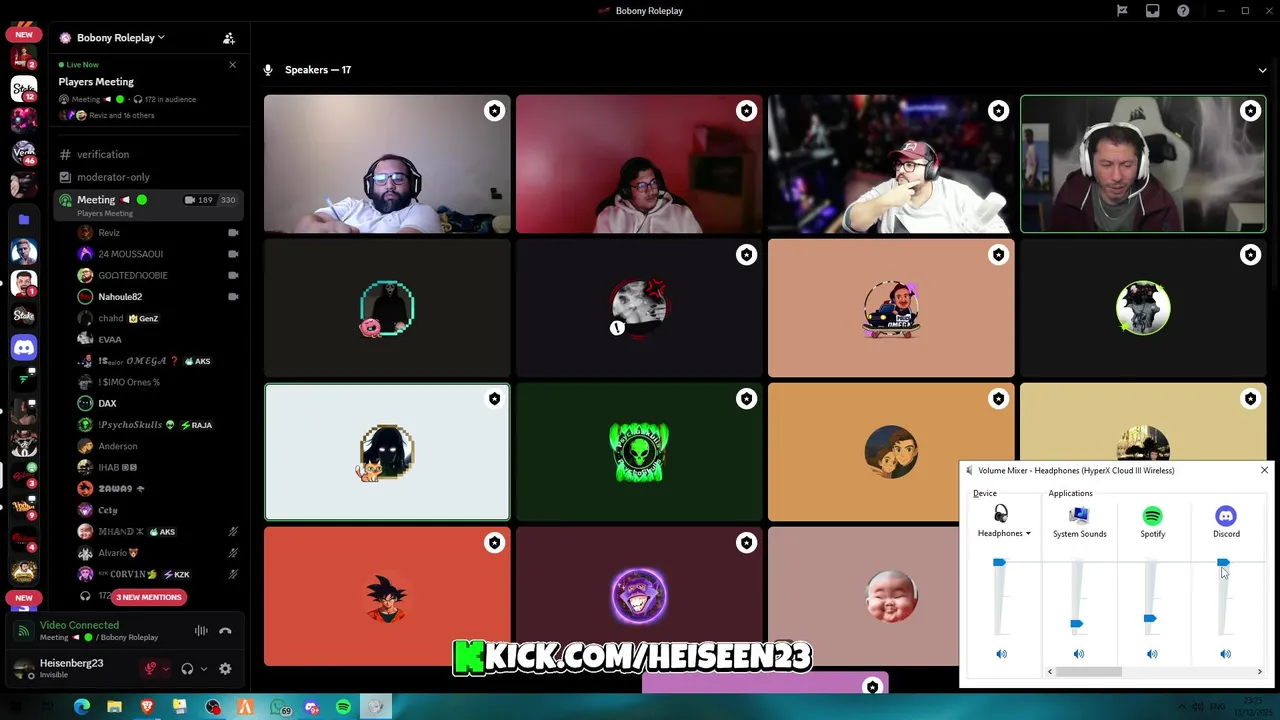Click camera icon next to Nahoule82
The height and width of the screenshot is (720, 1280).
click(x=233, y=297)
